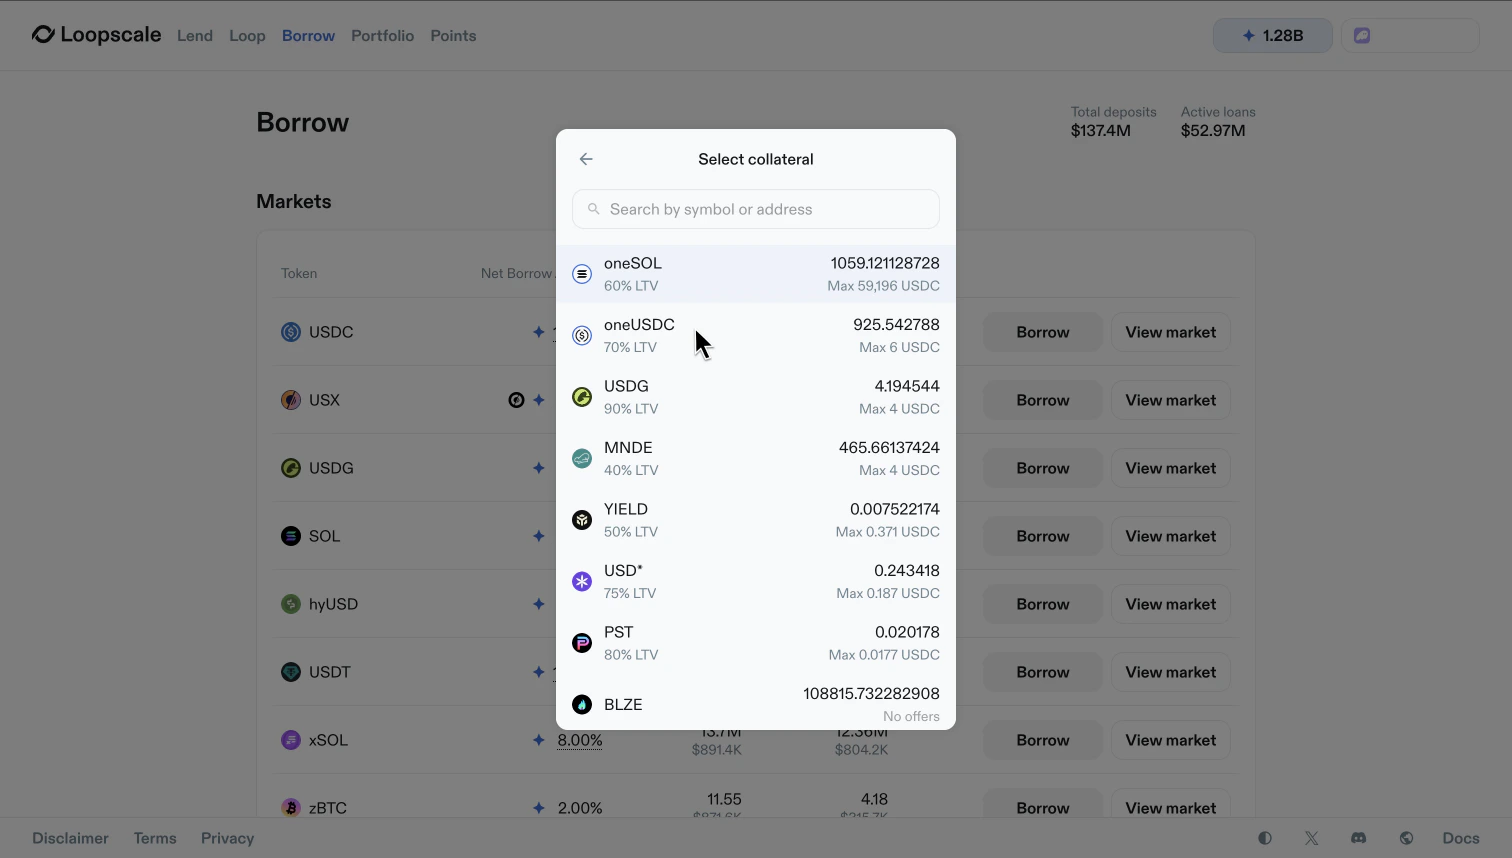Click the USD* token icon in collateral list
This screenshot has height=858, width=1512.
(582, 582)
